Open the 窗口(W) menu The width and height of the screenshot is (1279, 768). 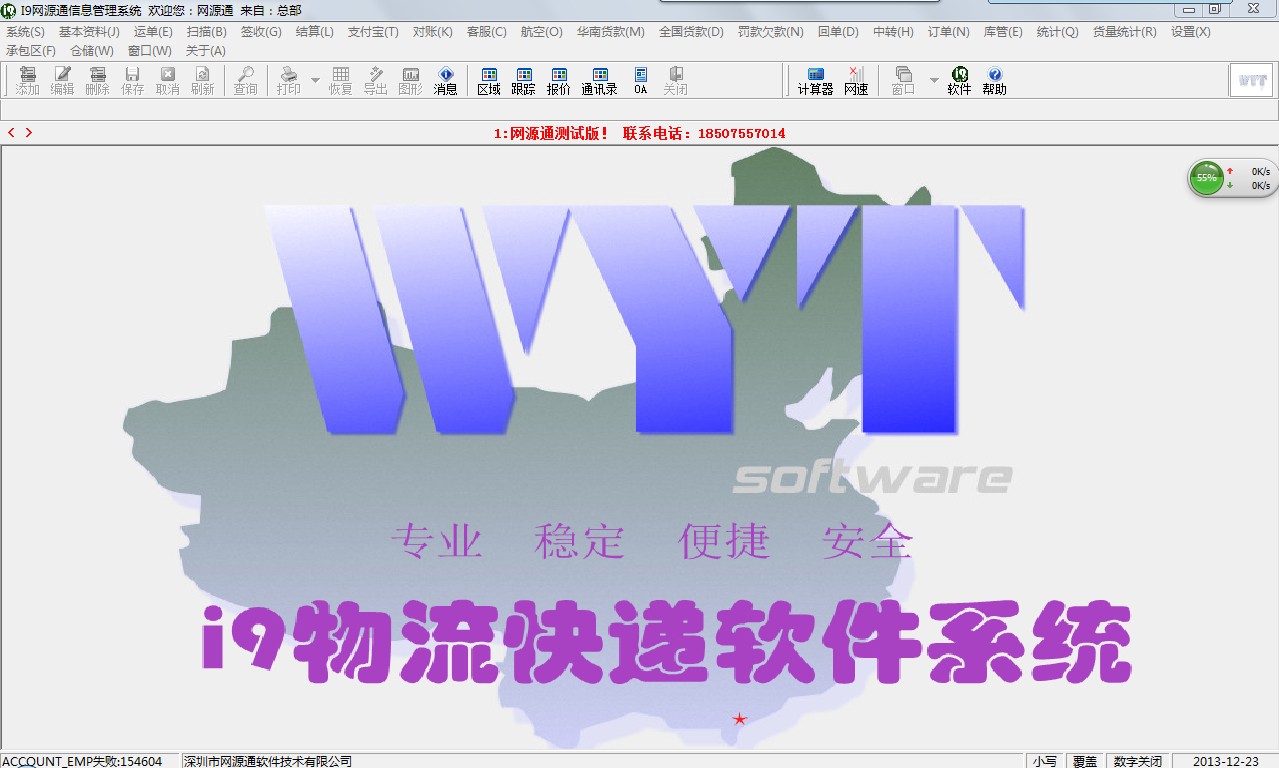pyautogui.click(x=150, y=51)
